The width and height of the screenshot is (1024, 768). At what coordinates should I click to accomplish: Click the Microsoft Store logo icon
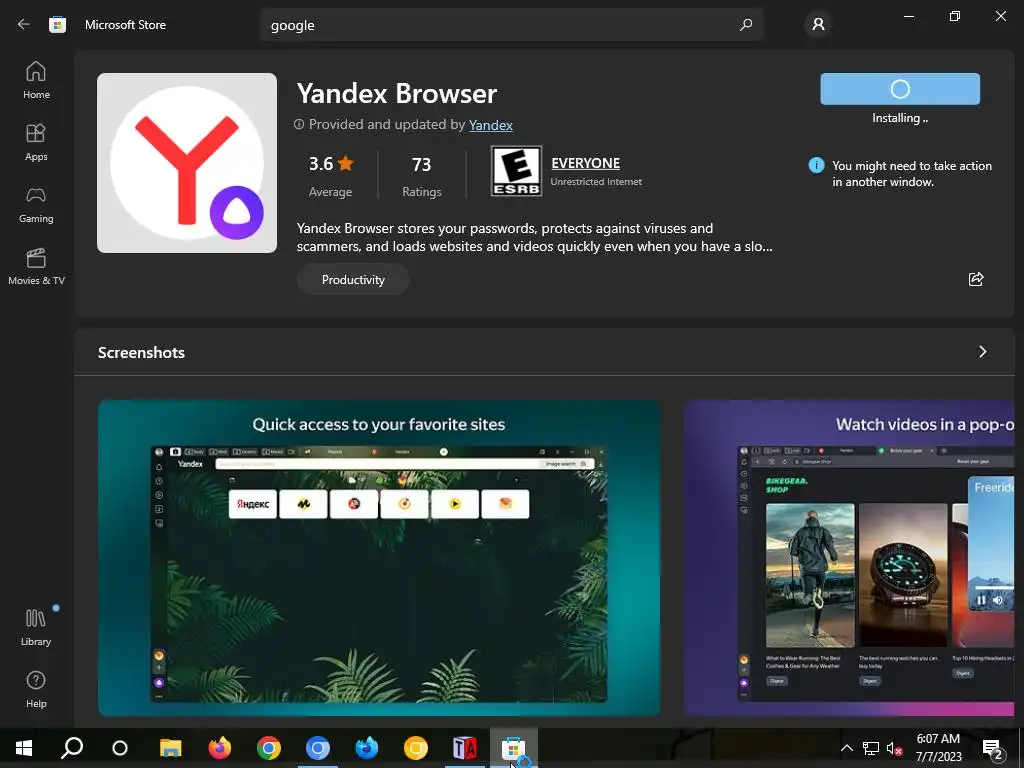coord(57,25)
